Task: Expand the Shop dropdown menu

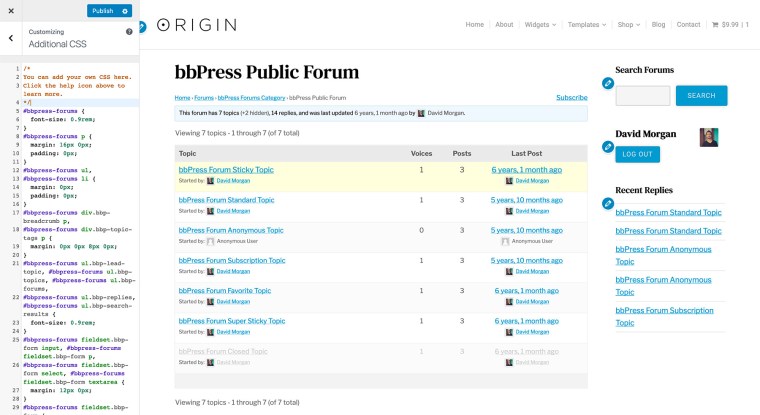Action: (629, 24)
